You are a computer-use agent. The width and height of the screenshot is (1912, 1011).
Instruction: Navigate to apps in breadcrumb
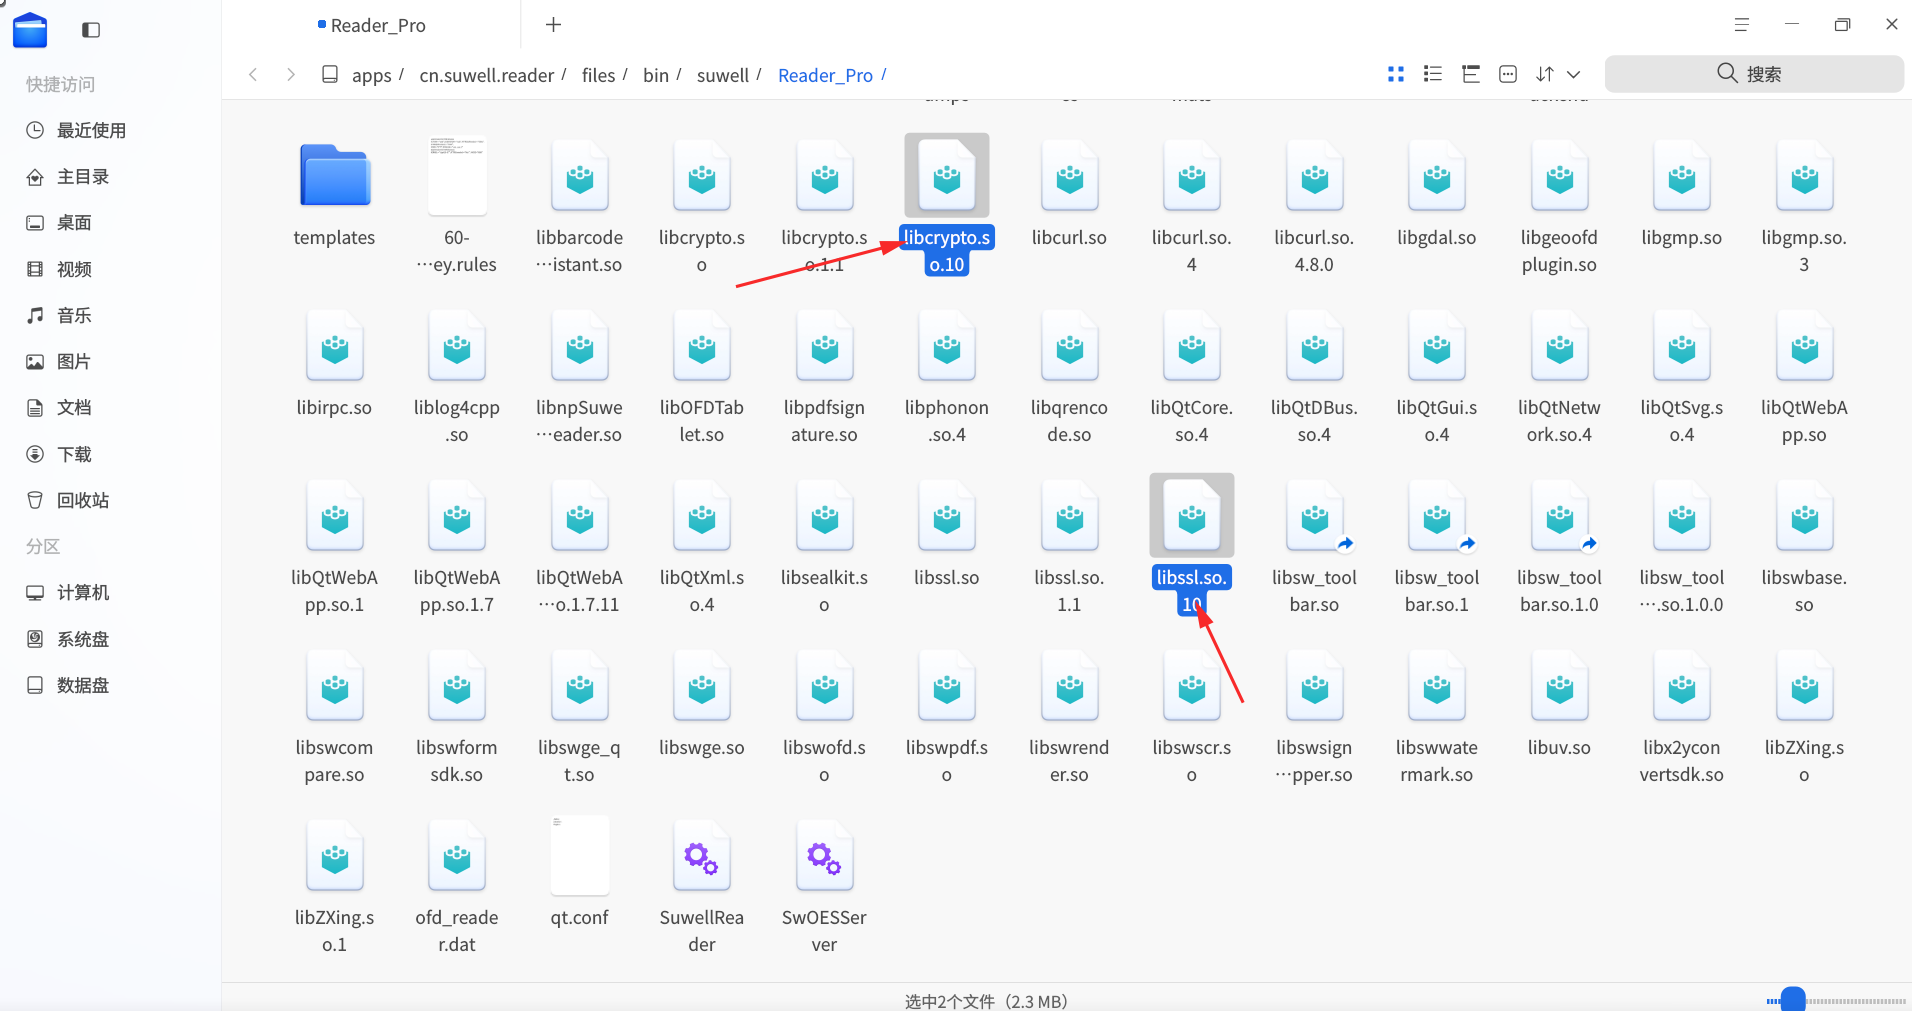point(371,75)
